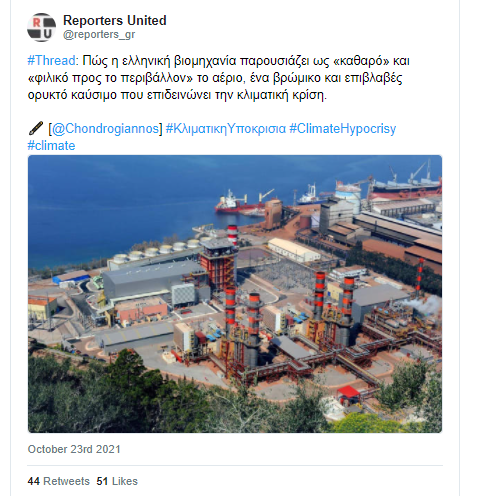Click the number 44 in the retweet count
The width and height of the screenshot is (480, 496).
pos(34,481)
